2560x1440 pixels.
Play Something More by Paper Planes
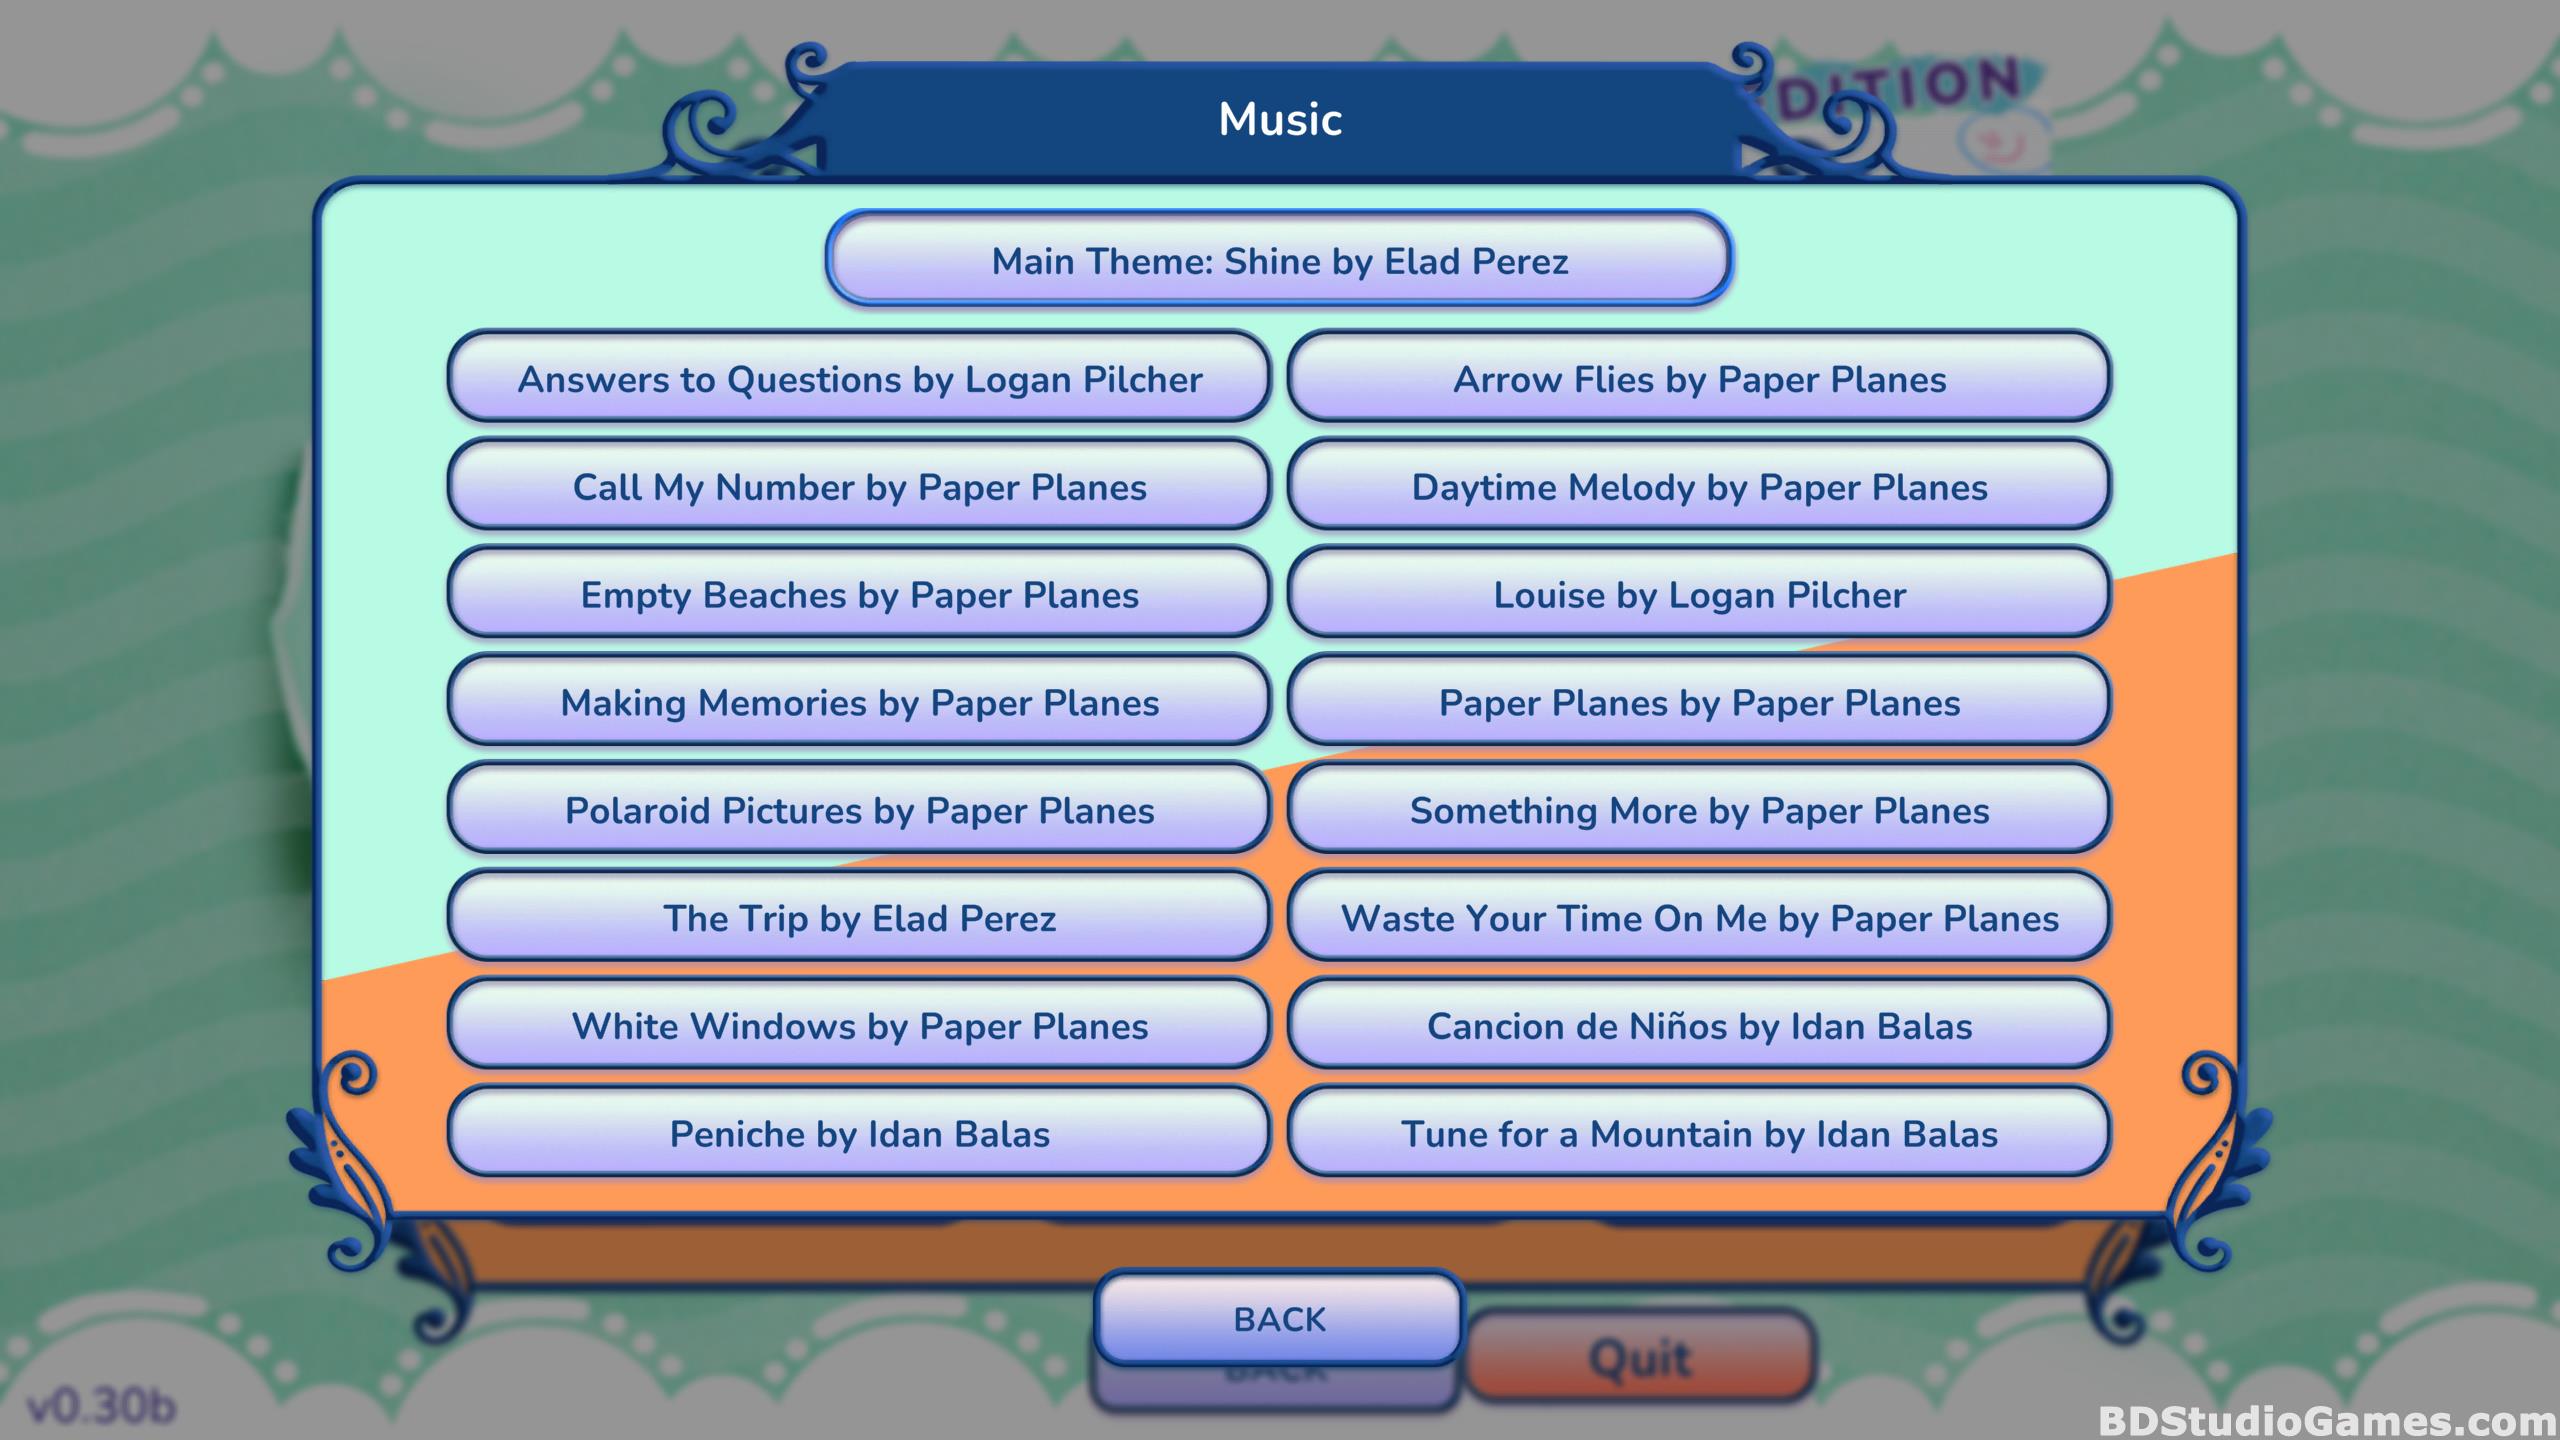pos(1700,809)
